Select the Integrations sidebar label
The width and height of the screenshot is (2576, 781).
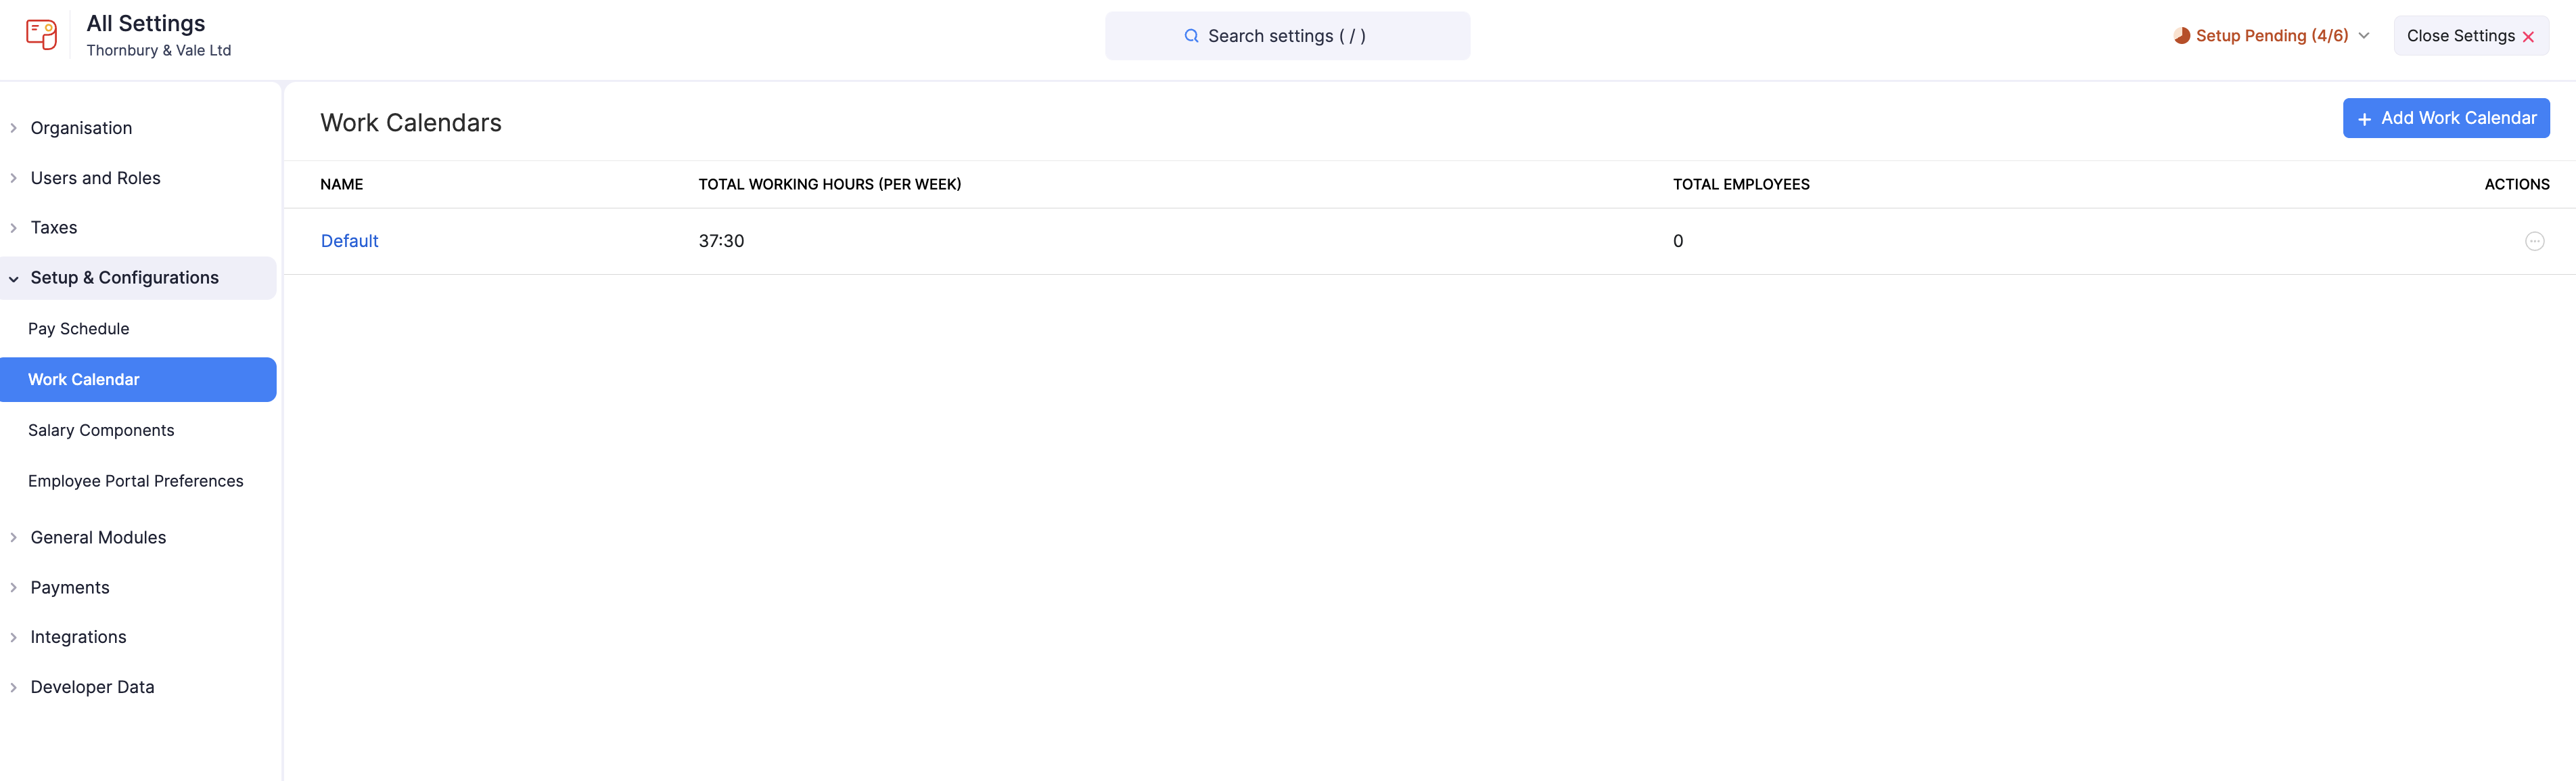(x=78, y=638)
